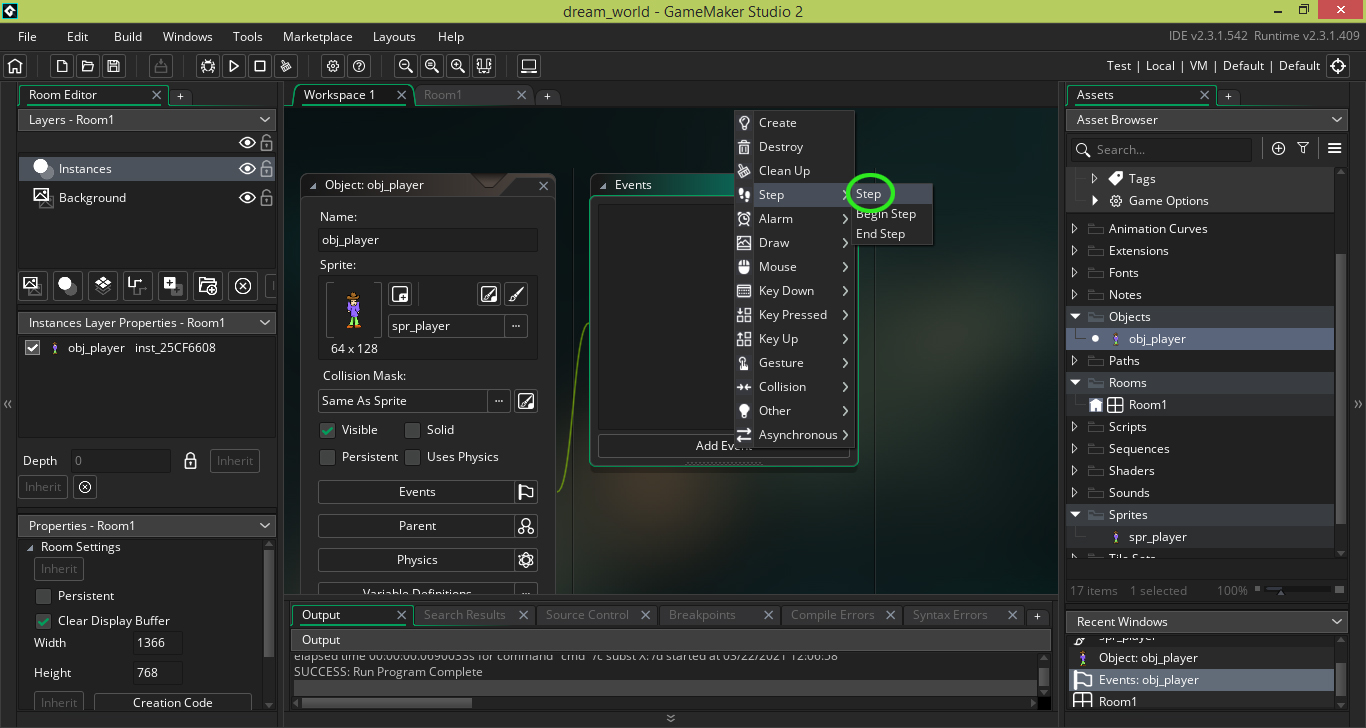Edit the object Name field
Screen dimensions: 1366x728
point(428,240)
